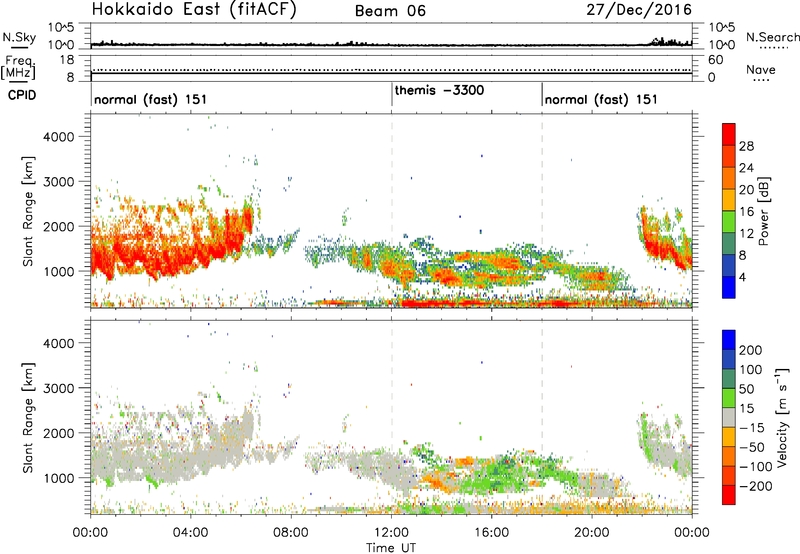Screen dimensions: 800x554
Task: Click the "-15" tick on Velocity colorbar
Action: click(752, 427)
